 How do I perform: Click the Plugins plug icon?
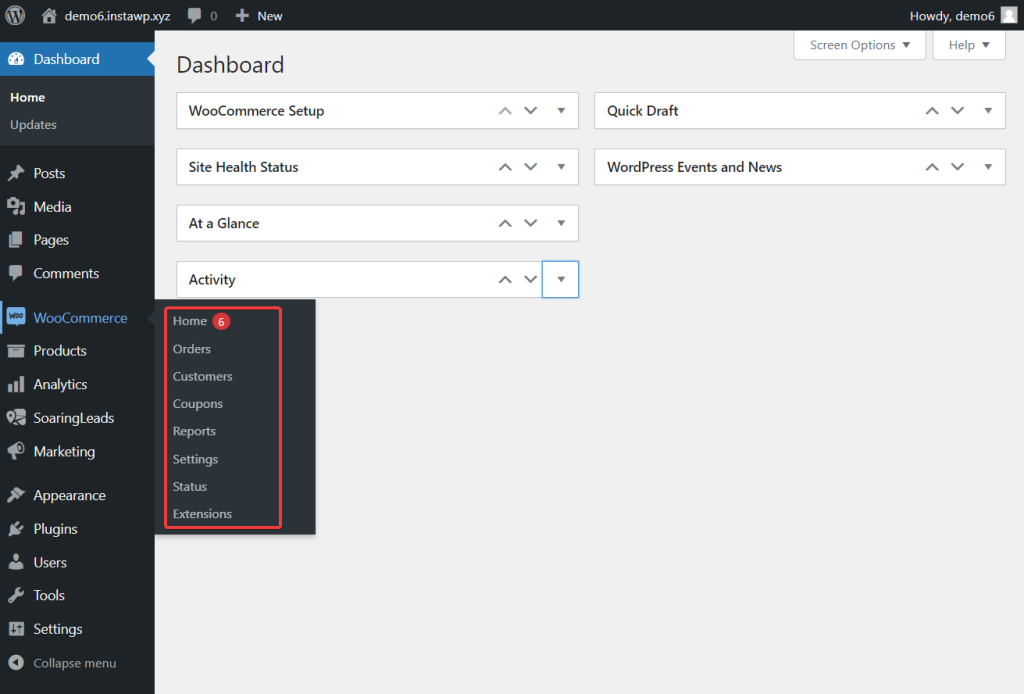(16, 528)
